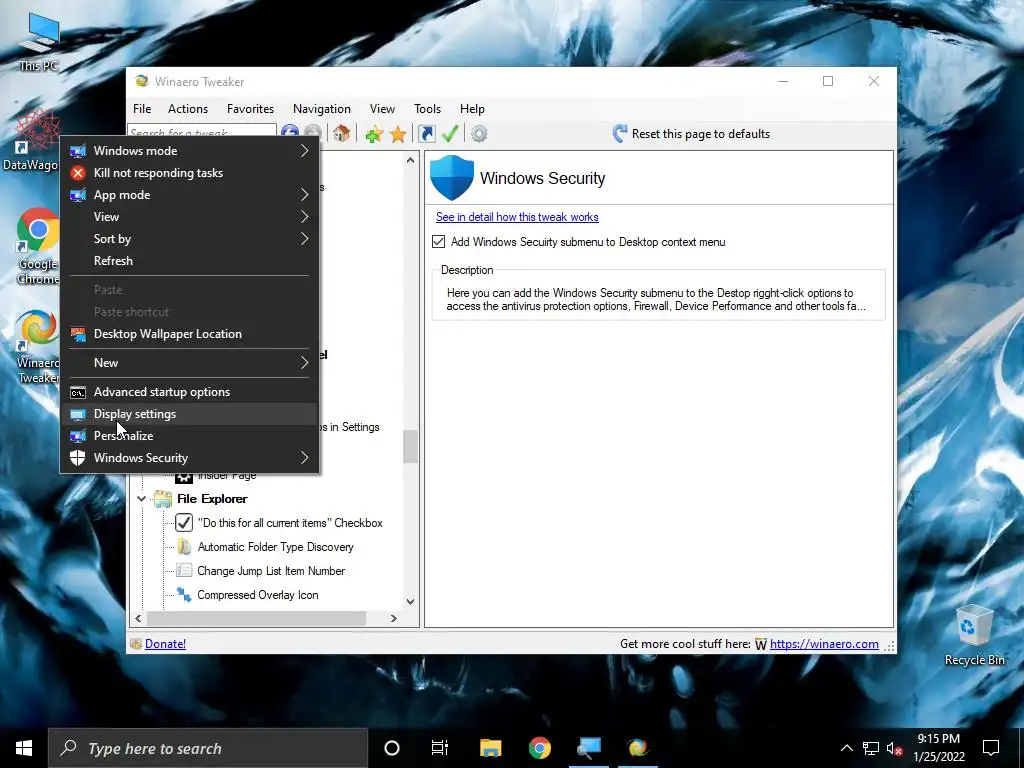Click the green checkmark toolbar icon

tap(450, 133)
